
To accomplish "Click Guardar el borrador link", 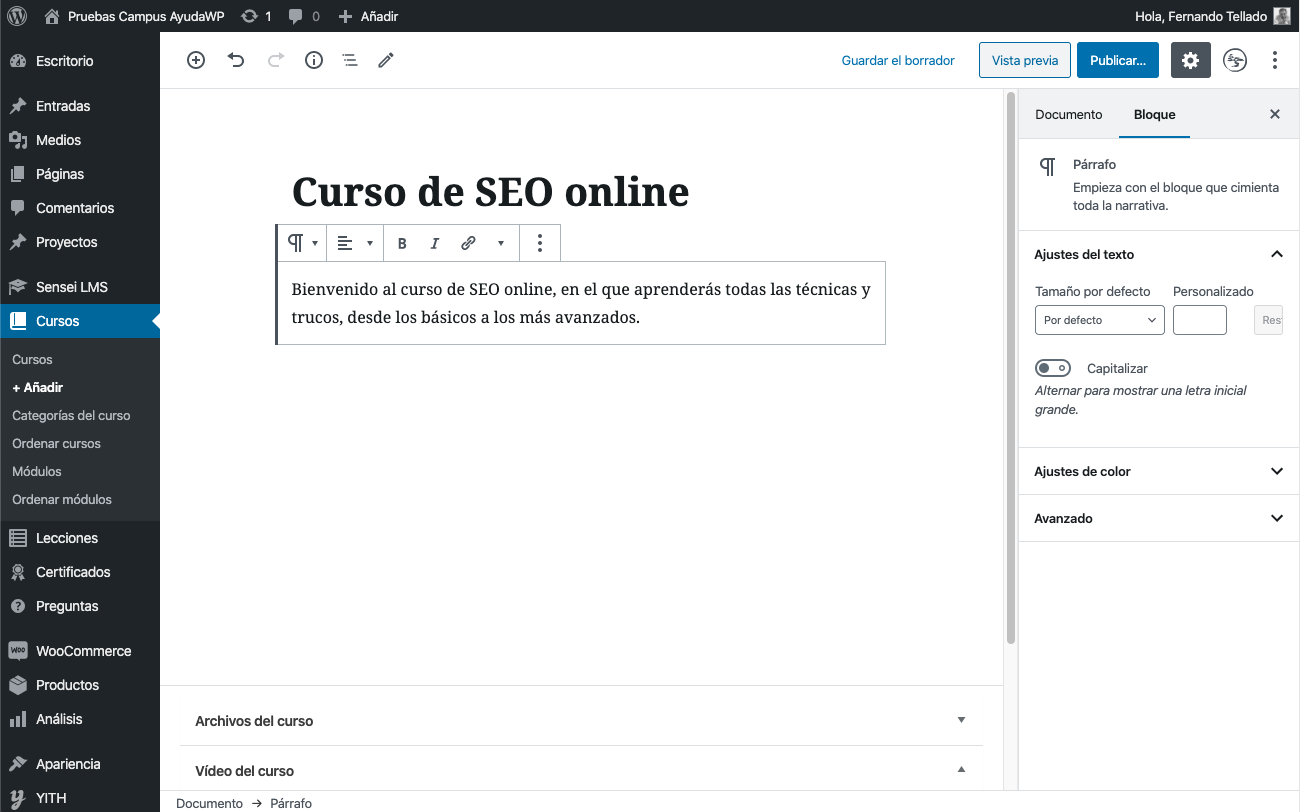I will [898, 60].
